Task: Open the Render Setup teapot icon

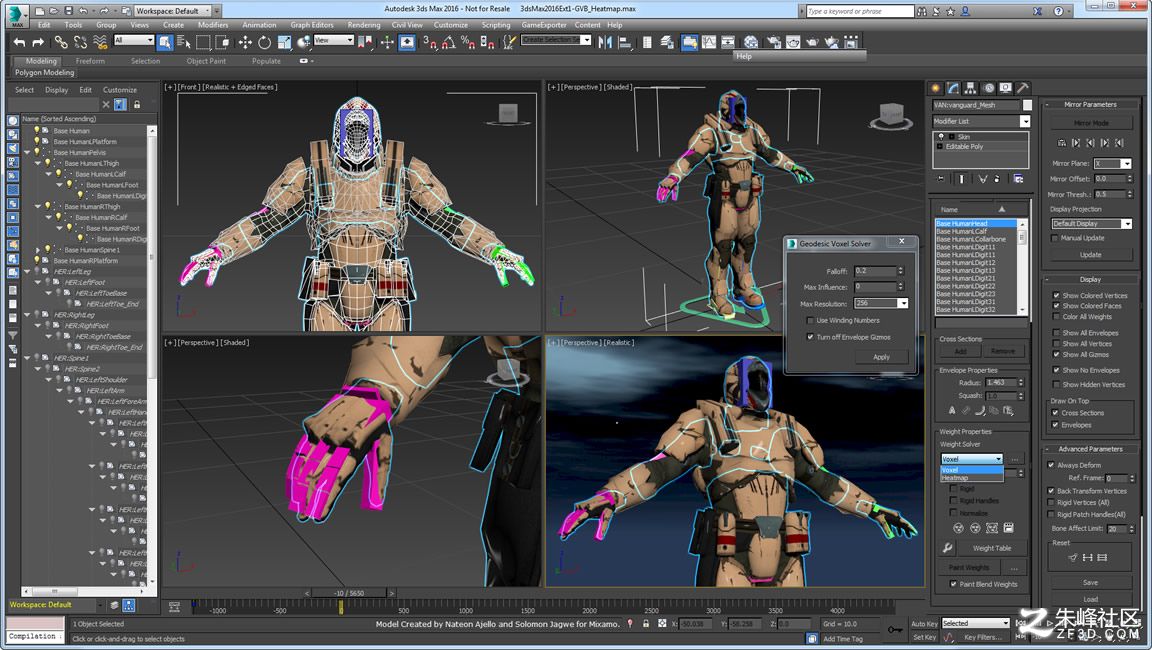Action: (x=774, y=43)
